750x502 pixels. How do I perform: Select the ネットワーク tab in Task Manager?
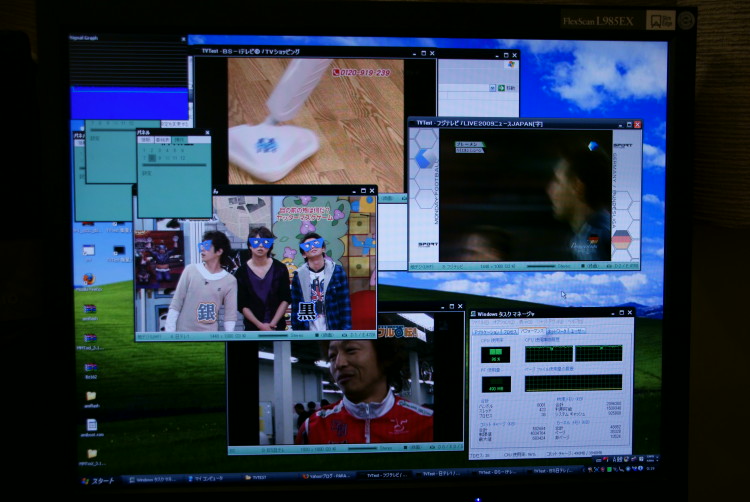pyautogui.click(x=556, y=330)
